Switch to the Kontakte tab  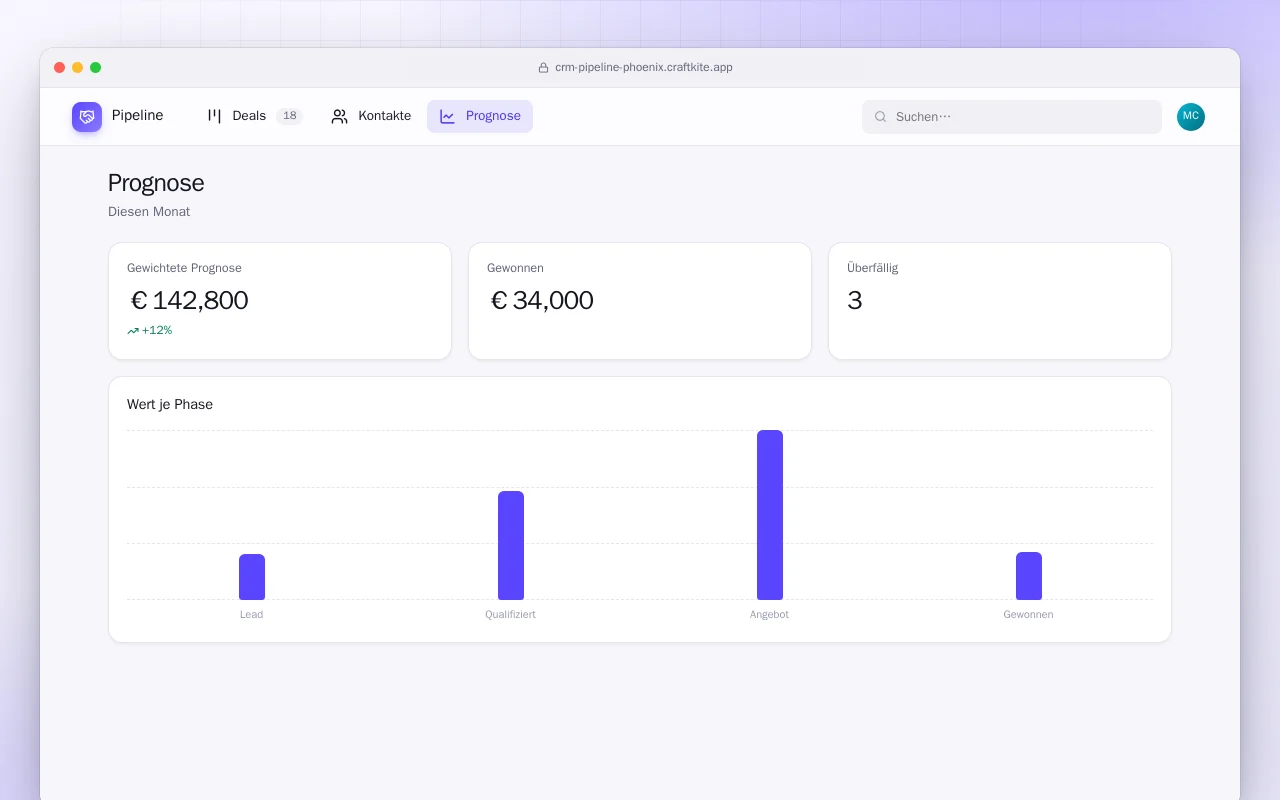pos(371,116)
